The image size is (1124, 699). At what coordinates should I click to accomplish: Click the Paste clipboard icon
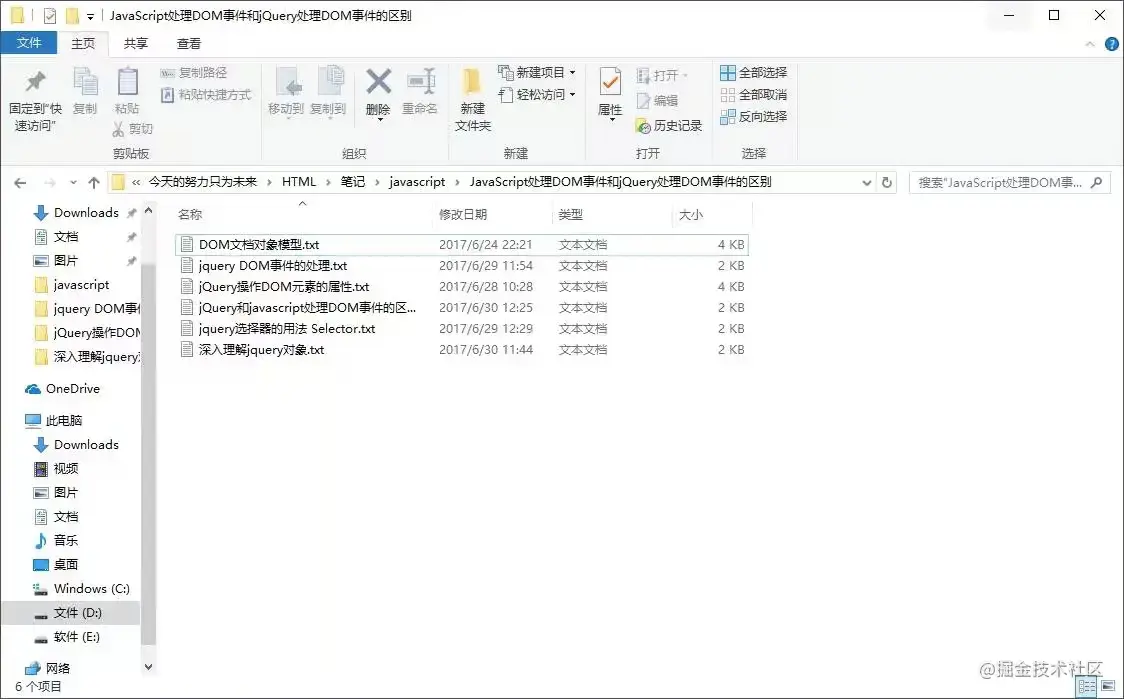(128, 82)
